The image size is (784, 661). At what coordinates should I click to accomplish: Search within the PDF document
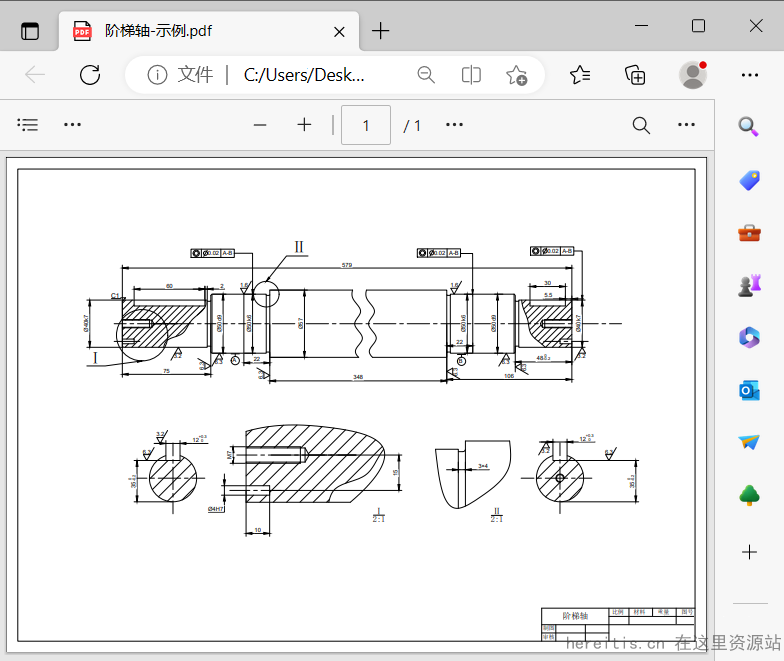(x=641, y=125)
